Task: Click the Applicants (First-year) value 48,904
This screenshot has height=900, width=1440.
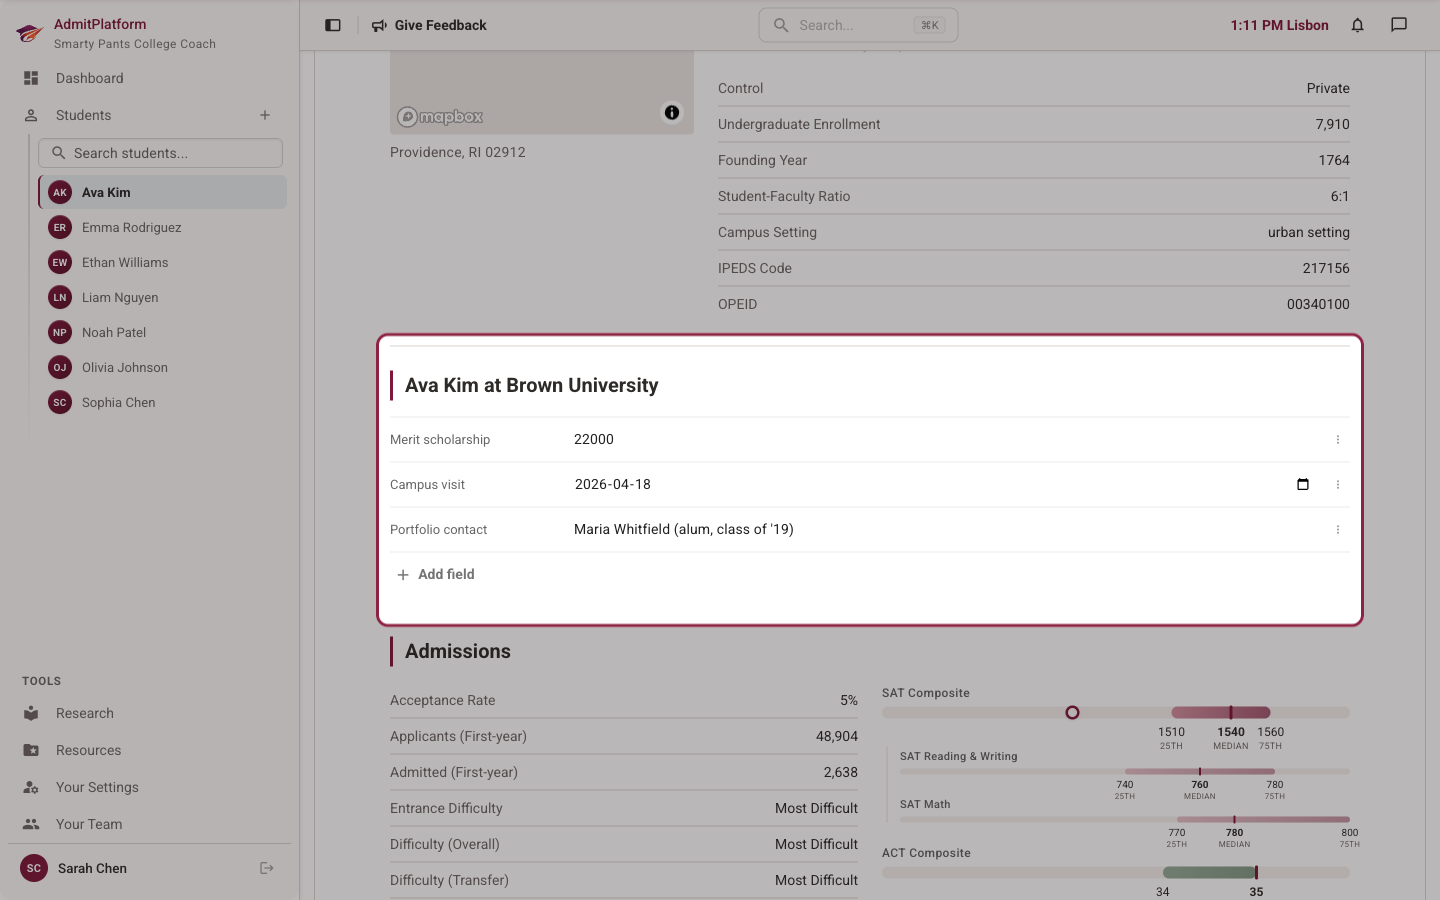Action: coord(837,736)
